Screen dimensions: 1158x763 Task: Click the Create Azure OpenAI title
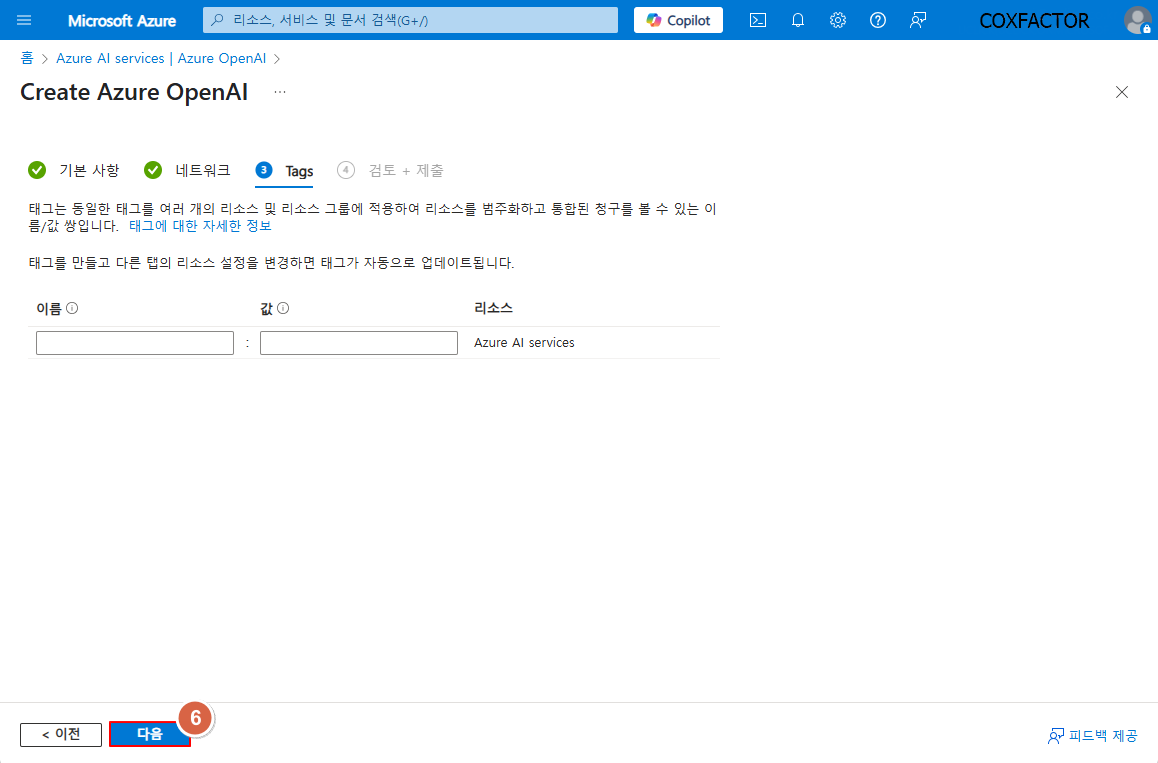(x=134, y=92)
